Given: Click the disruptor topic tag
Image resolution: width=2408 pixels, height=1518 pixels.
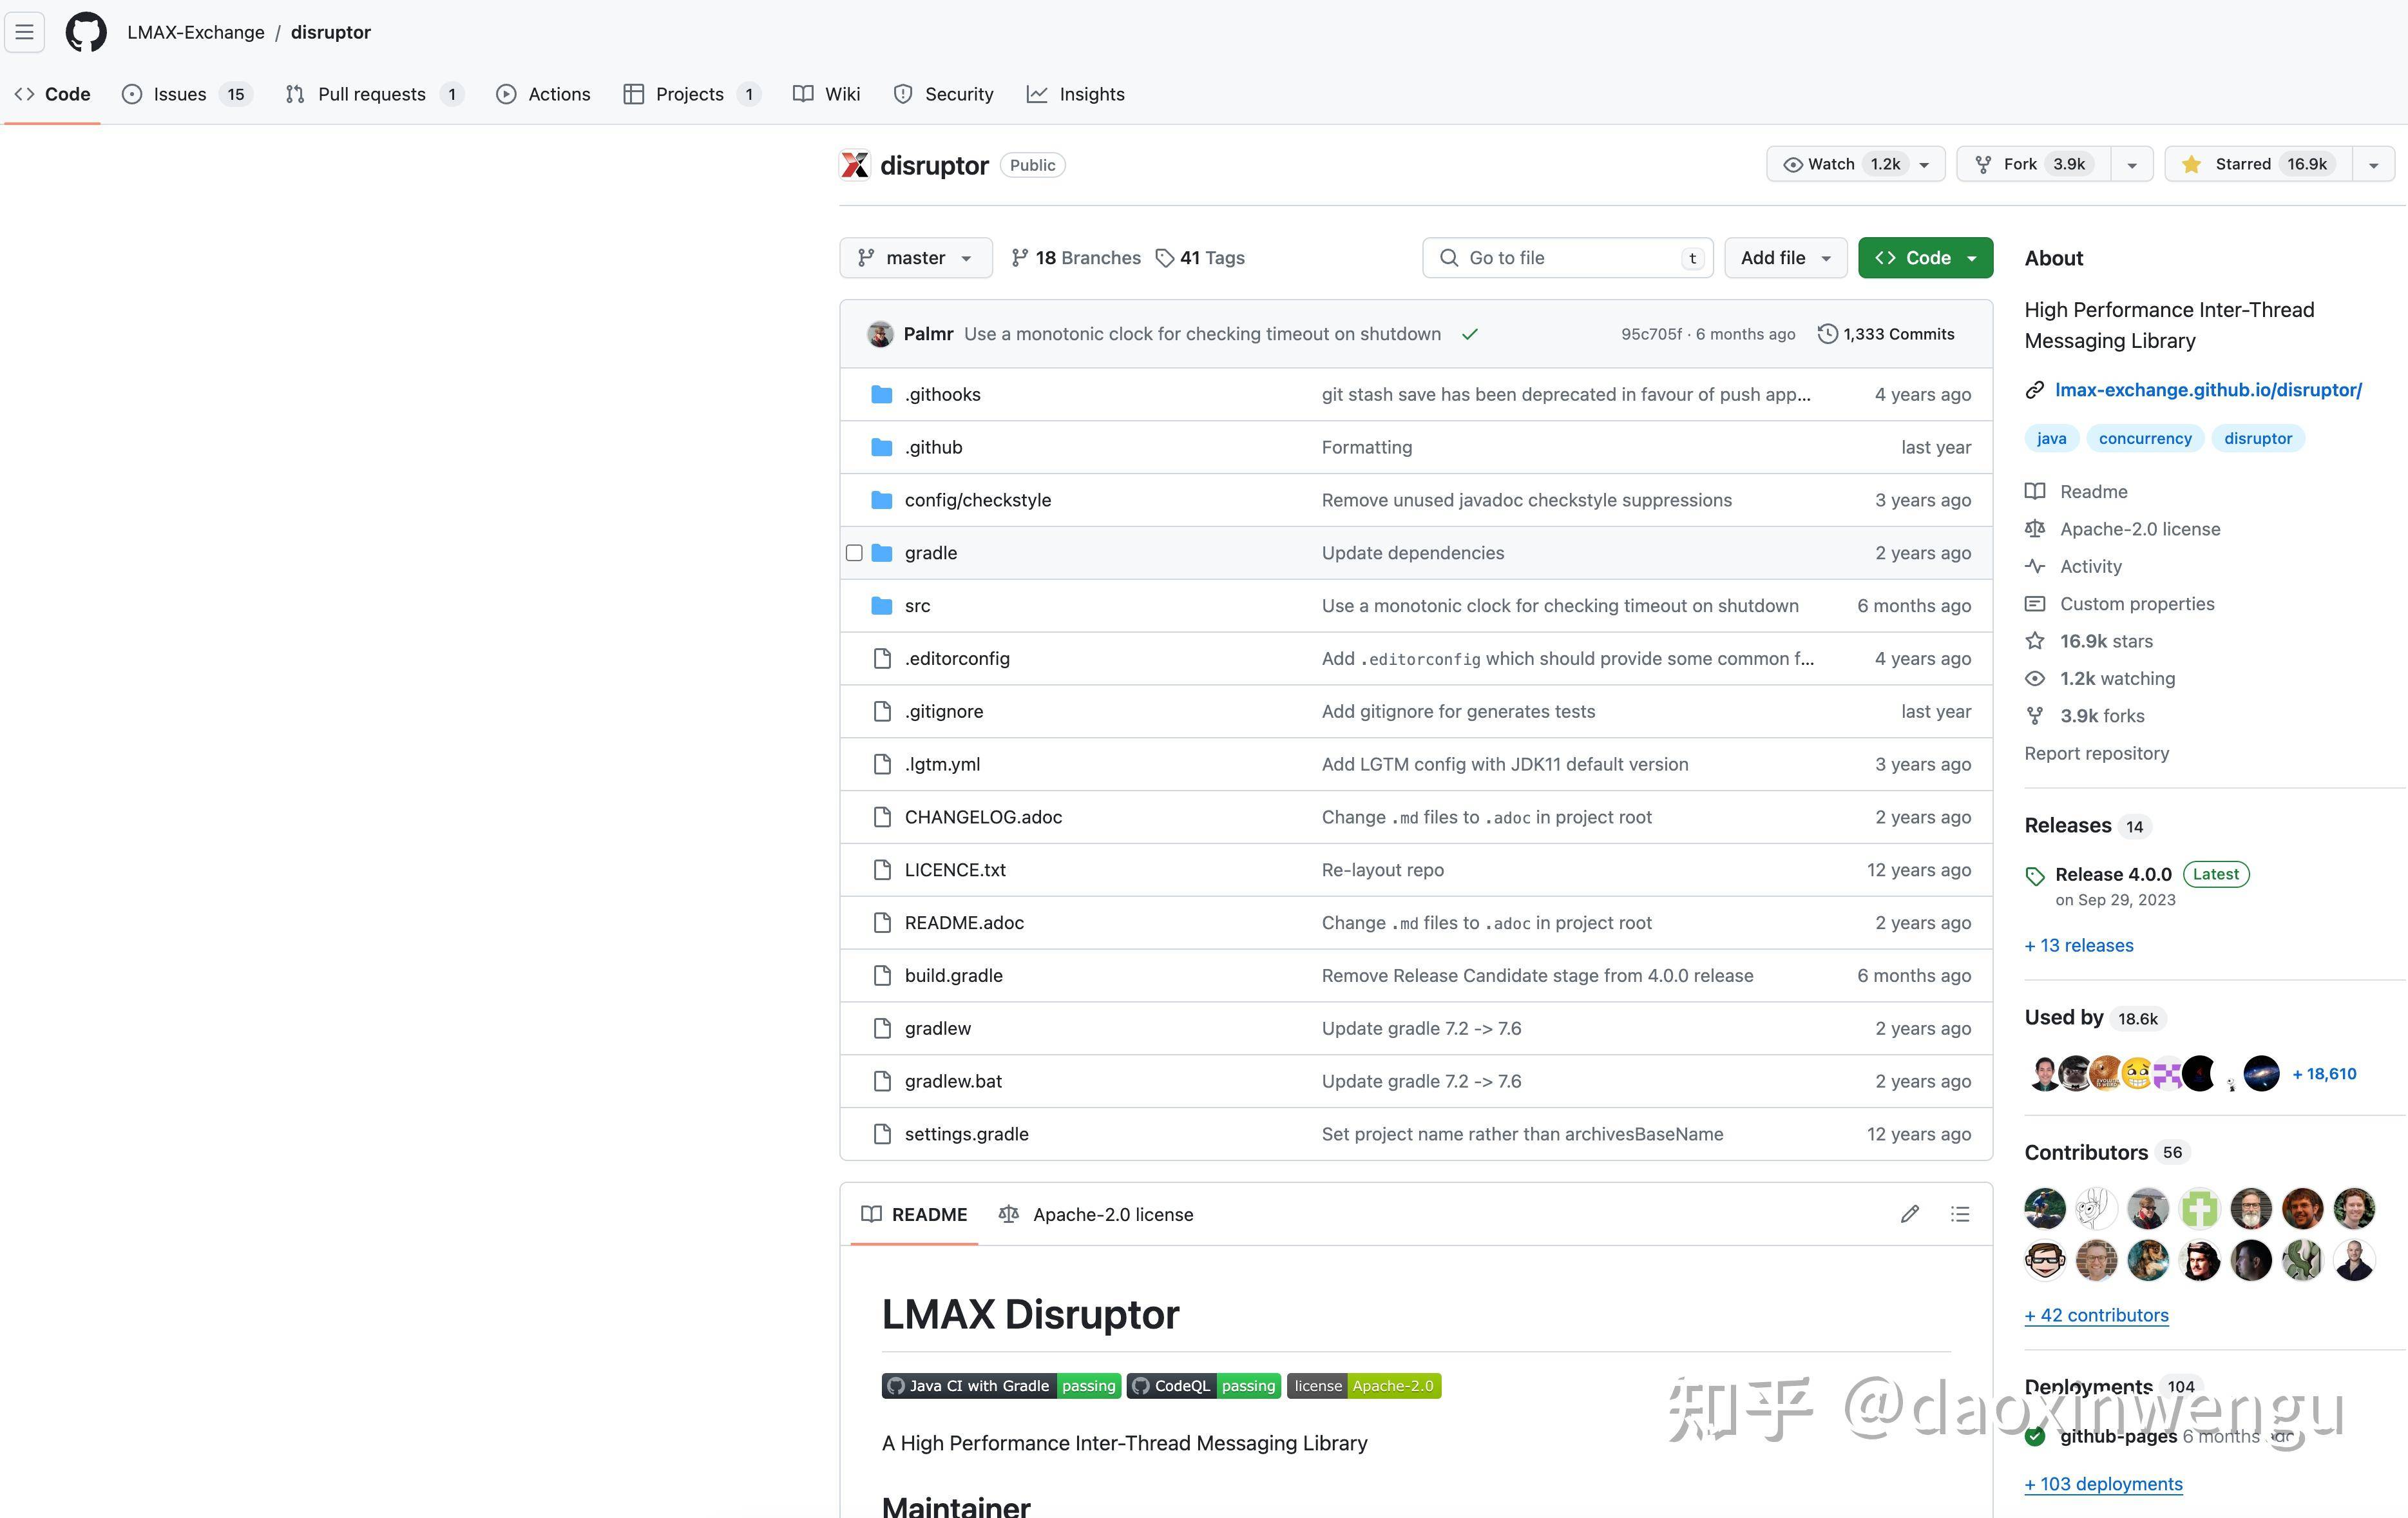Looking at the screenshot, I should coord(2258,438).
